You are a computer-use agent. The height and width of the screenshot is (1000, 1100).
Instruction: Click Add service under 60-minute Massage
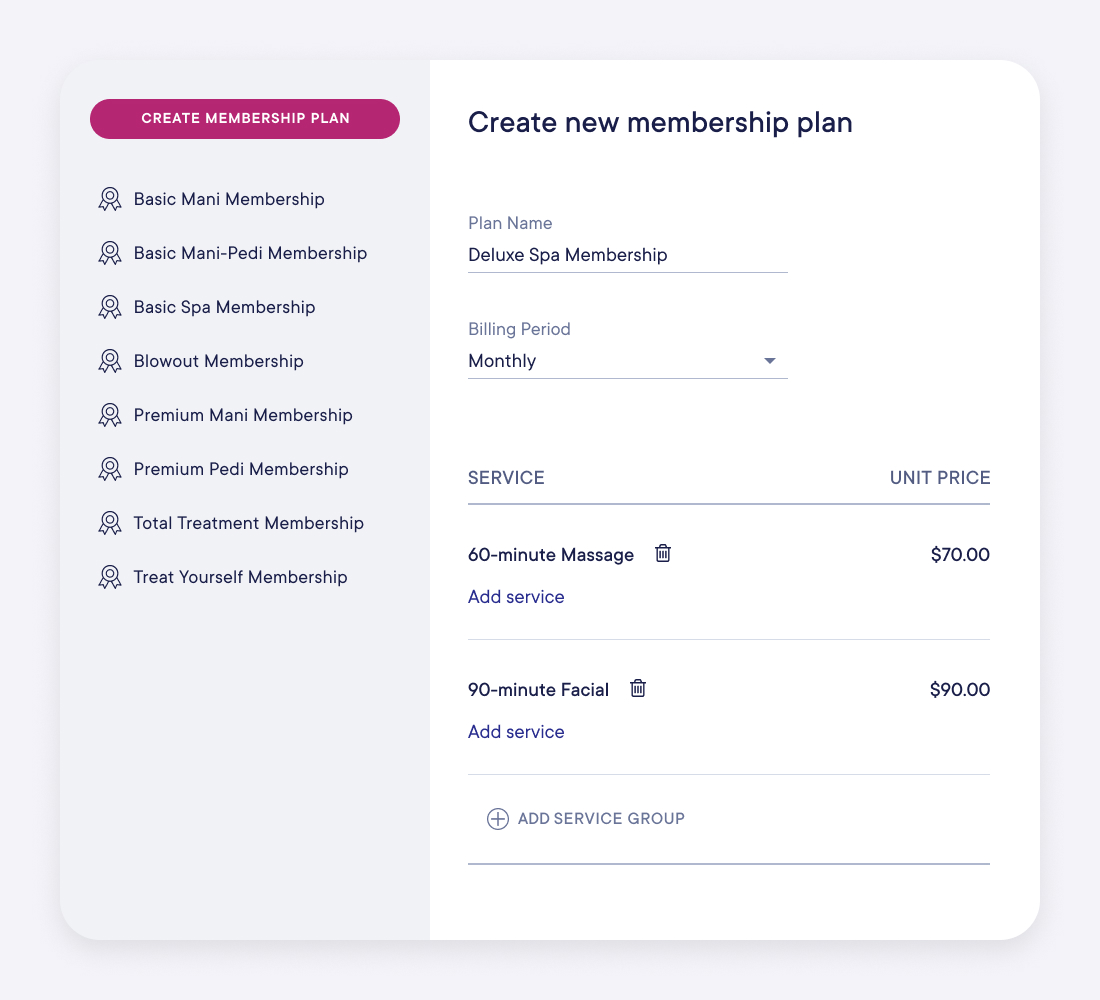click(x=516, y=596)
